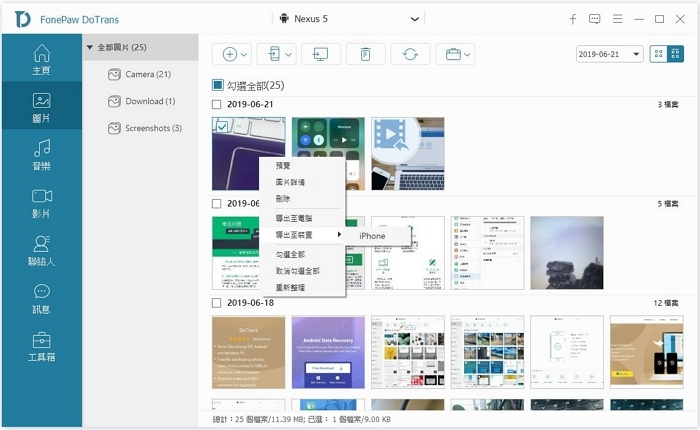
Task: Select the Download (1) album
Action: pos(142,101)
